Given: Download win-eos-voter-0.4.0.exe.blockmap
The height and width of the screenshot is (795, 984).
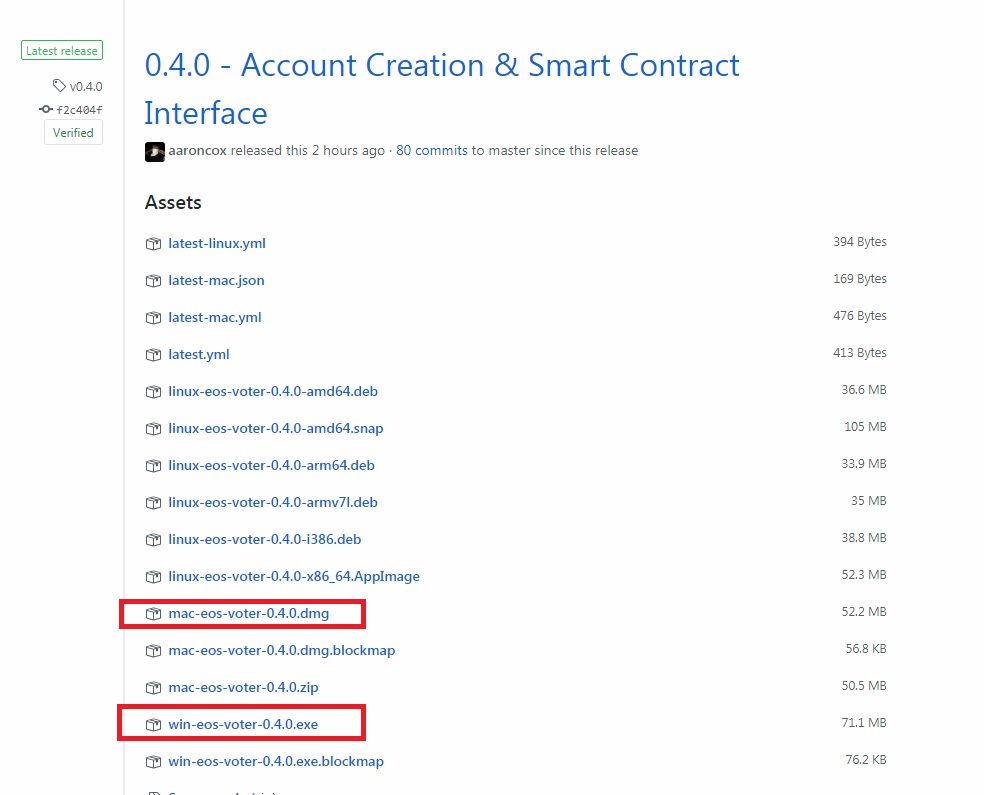Looking at the screenshot, I should [276, 762].
